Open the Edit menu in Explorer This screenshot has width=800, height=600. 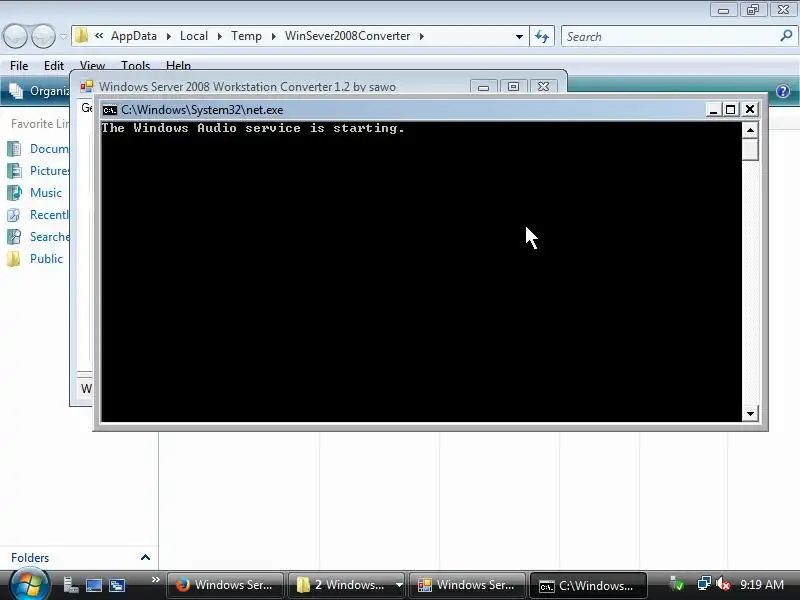pos(54,66)
